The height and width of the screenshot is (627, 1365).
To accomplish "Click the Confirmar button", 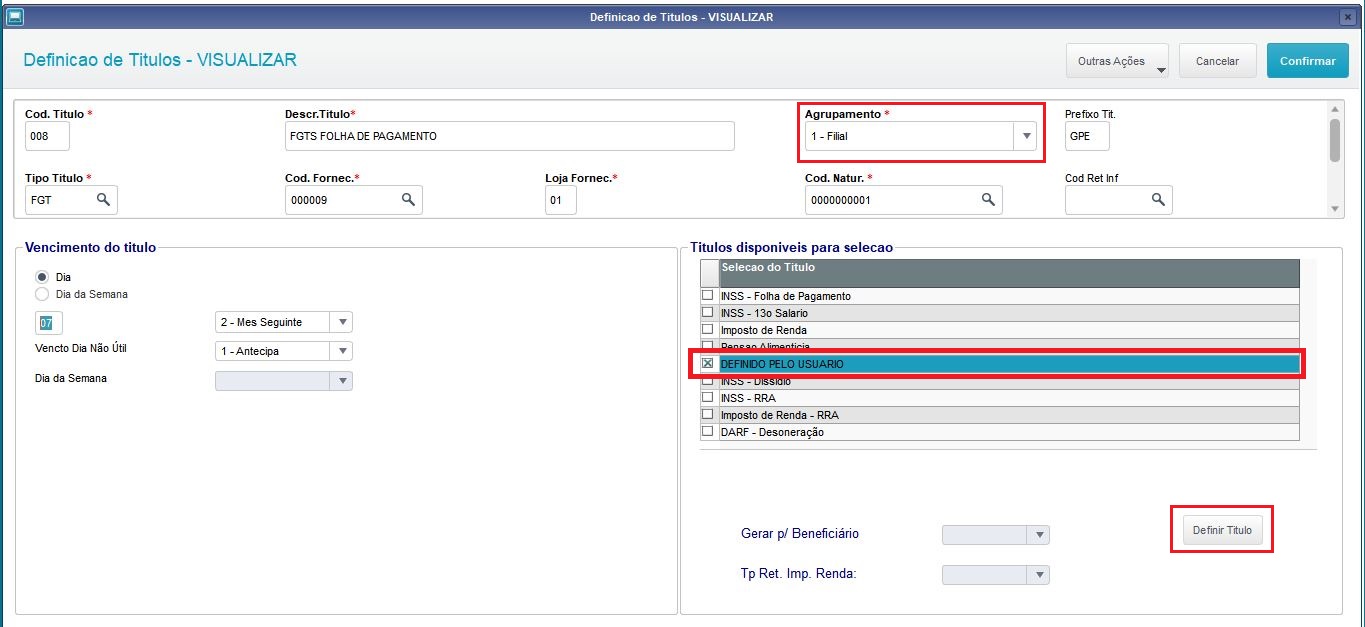I will (x=1307, y=61).
